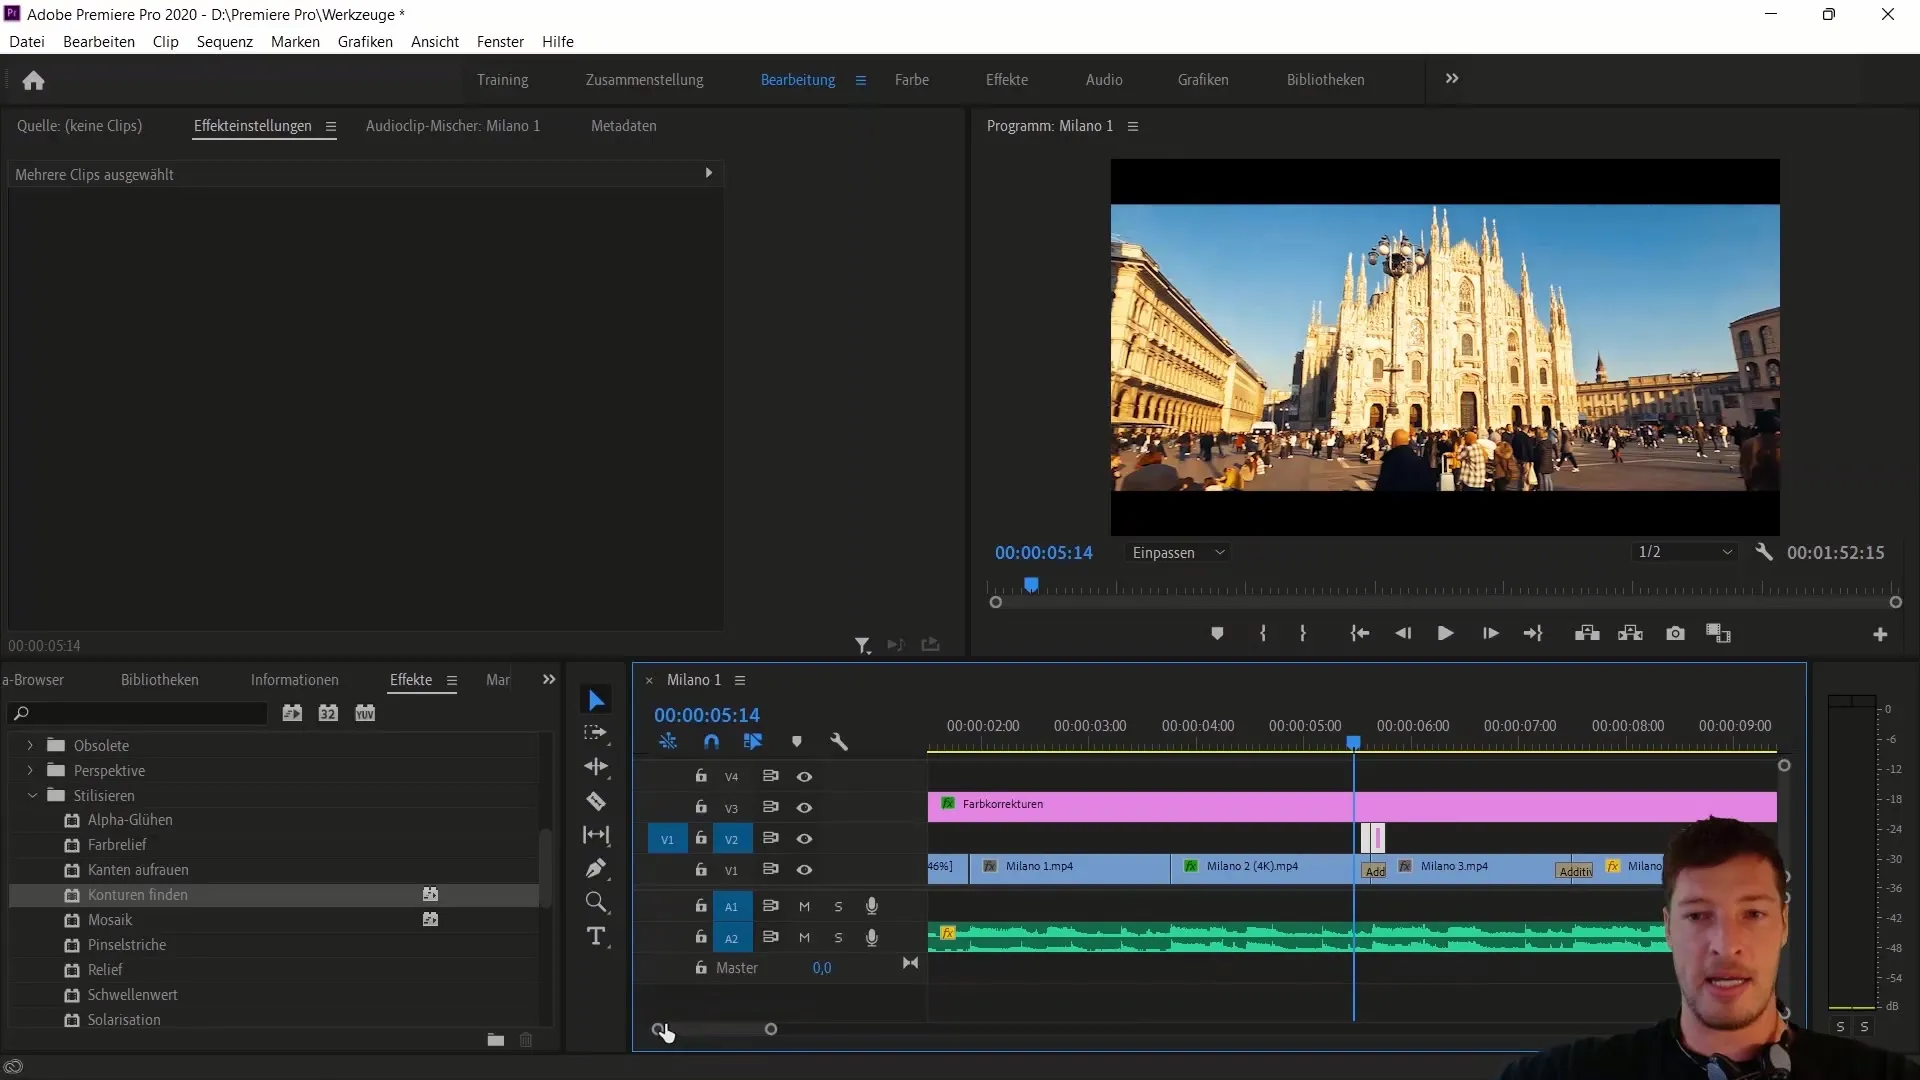Select the Pen tool
This screenshot has width=1920, height=1080.
coord(596,868)
